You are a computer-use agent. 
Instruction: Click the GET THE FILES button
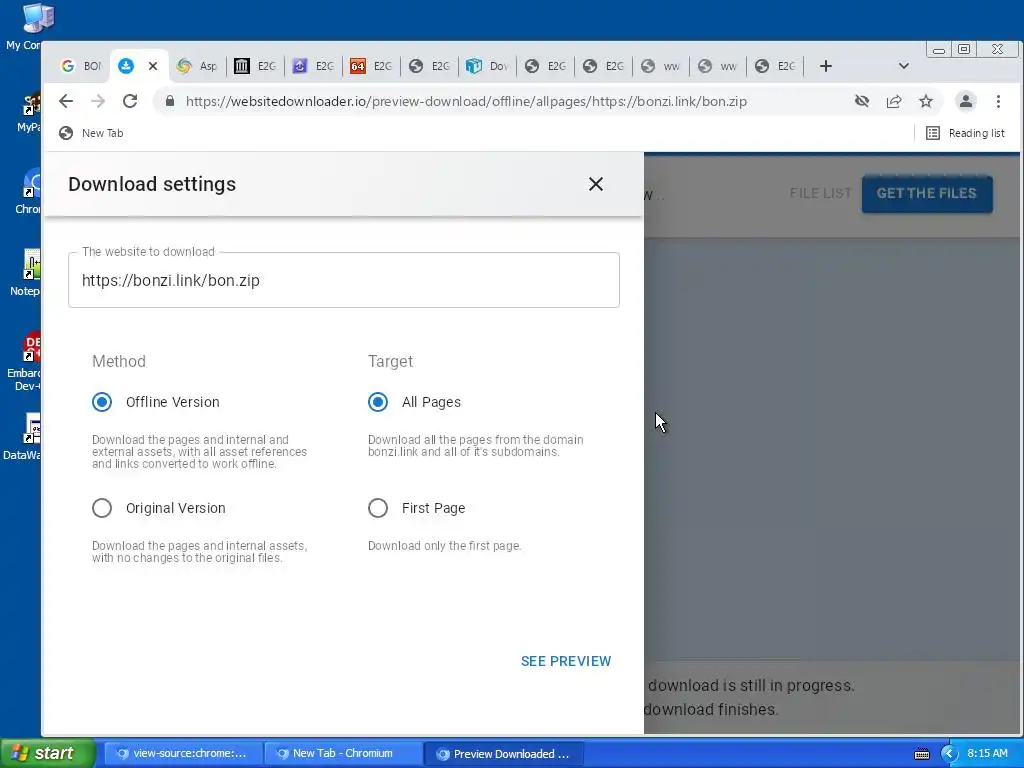coord(927,194)
